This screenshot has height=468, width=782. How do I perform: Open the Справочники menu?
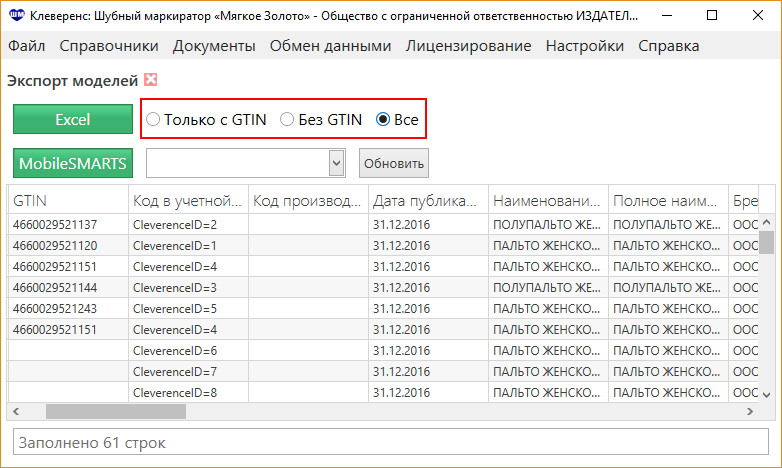[109, 46]
